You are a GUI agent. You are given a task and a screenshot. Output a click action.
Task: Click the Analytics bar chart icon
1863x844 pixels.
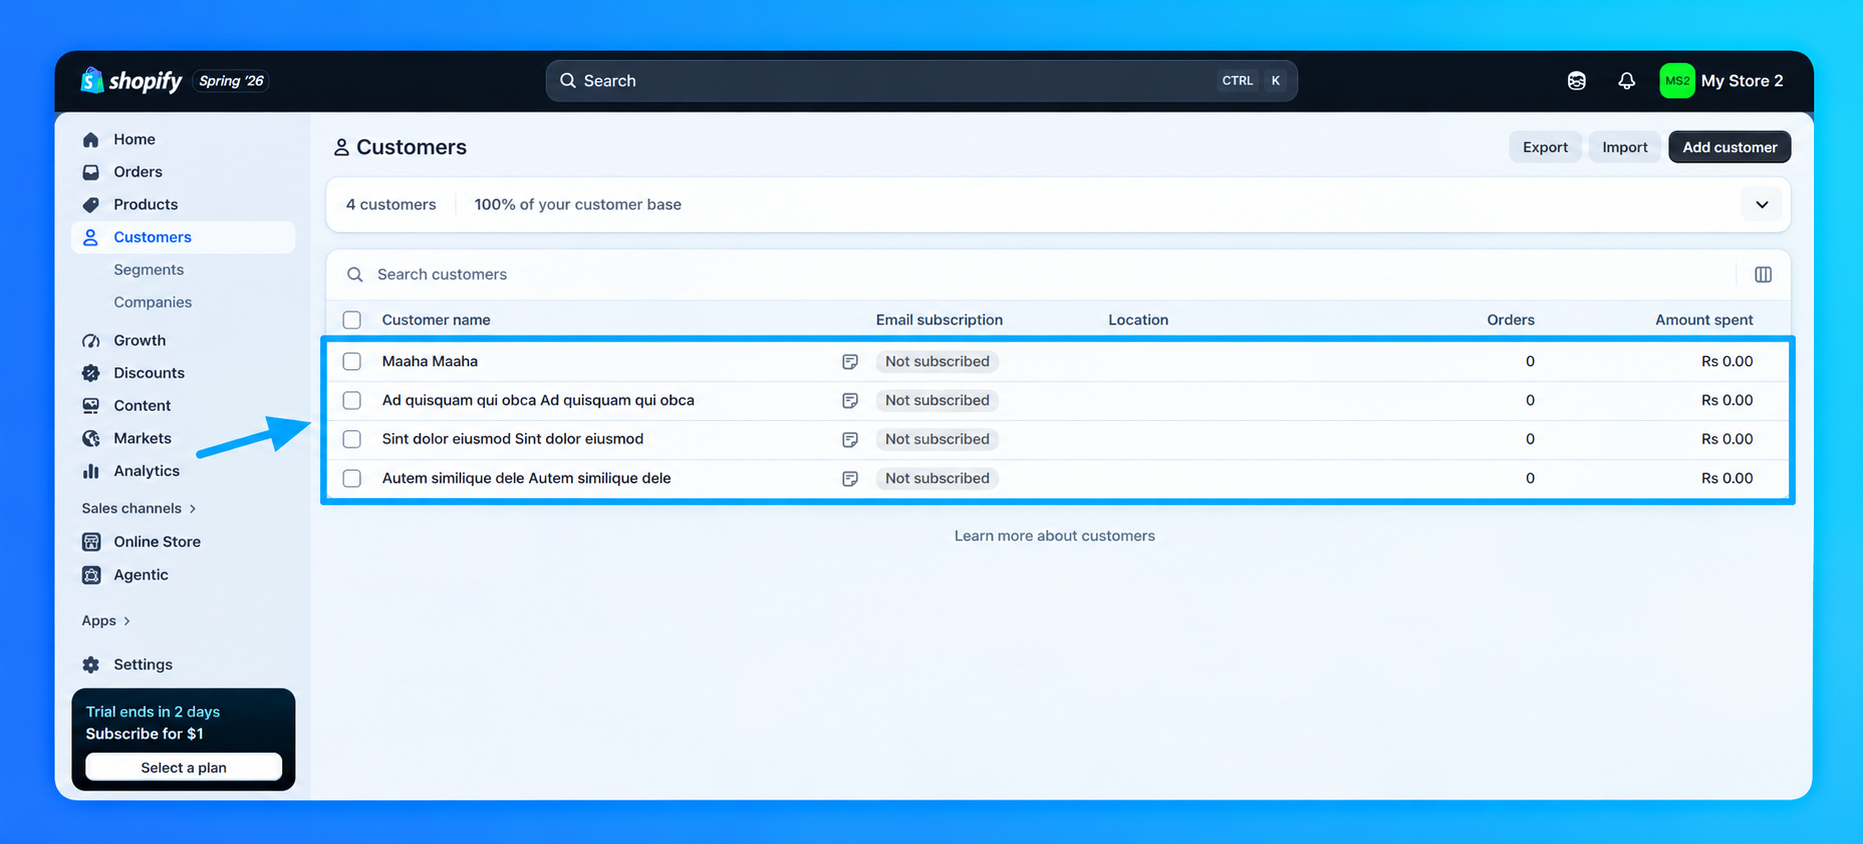click(x=91, y=471)
